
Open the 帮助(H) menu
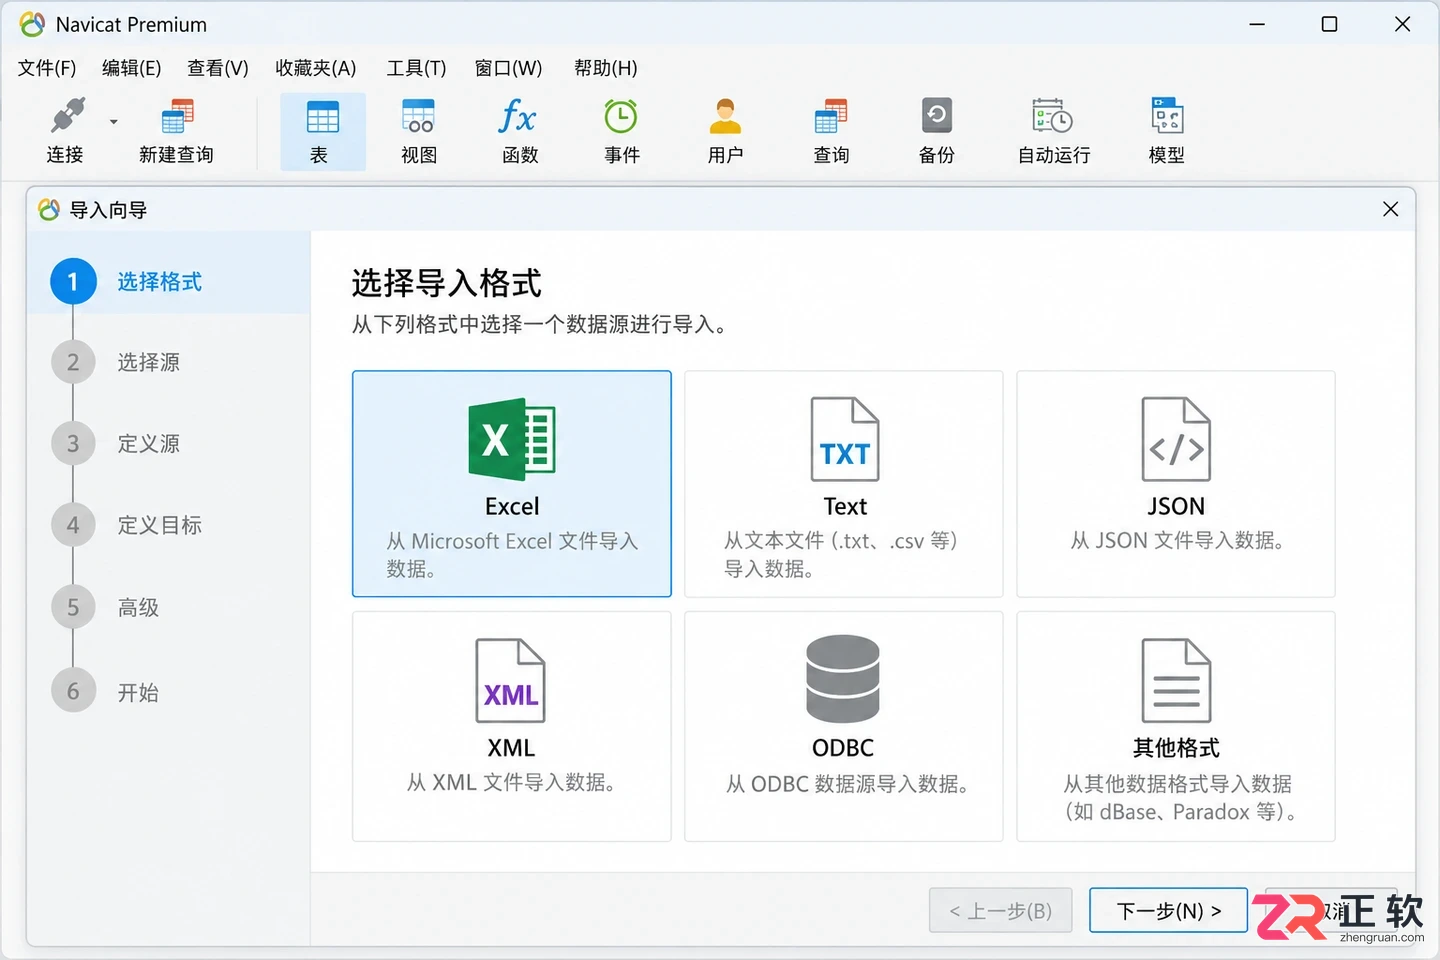pyautogui.click(x=606, y=68)
